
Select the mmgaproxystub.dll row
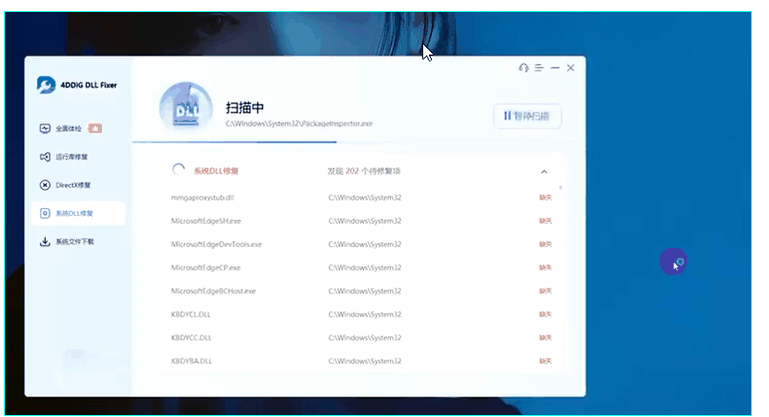(361, 198)
